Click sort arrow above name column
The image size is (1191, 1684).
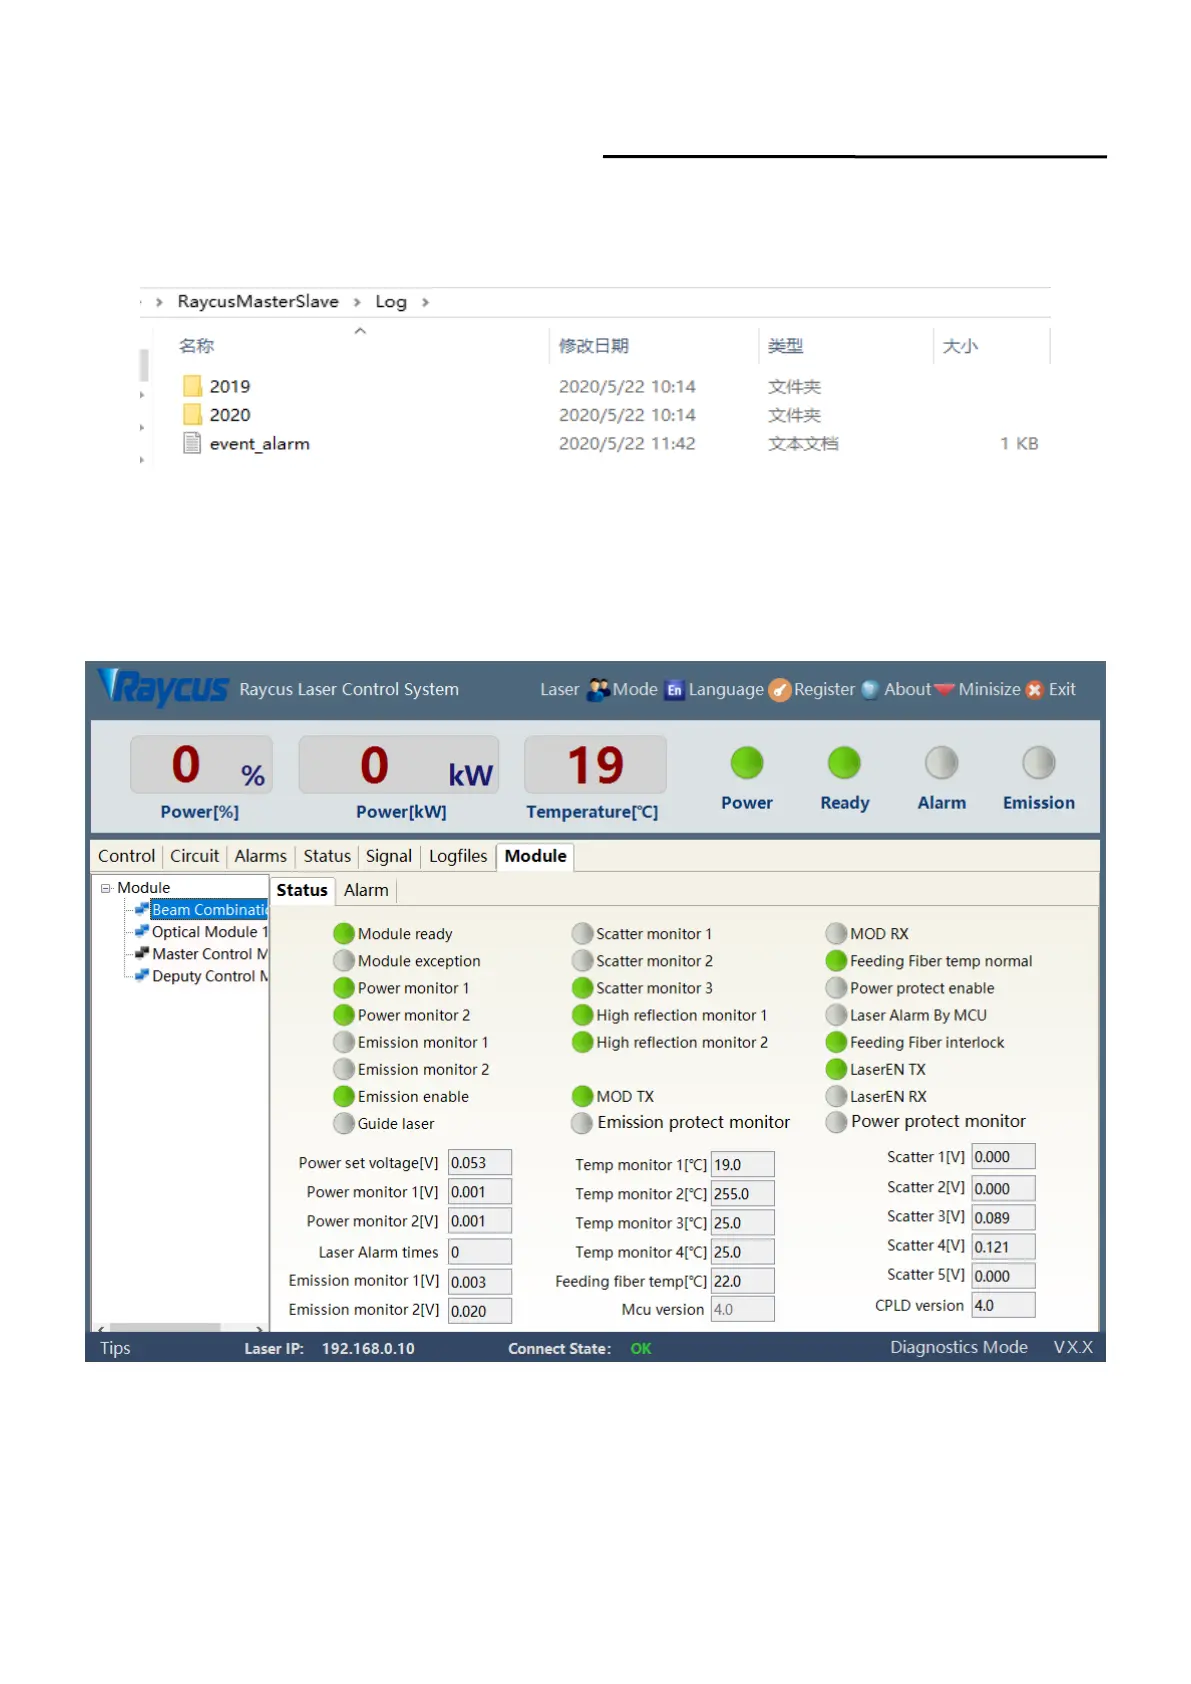click(x=360, y=330)
